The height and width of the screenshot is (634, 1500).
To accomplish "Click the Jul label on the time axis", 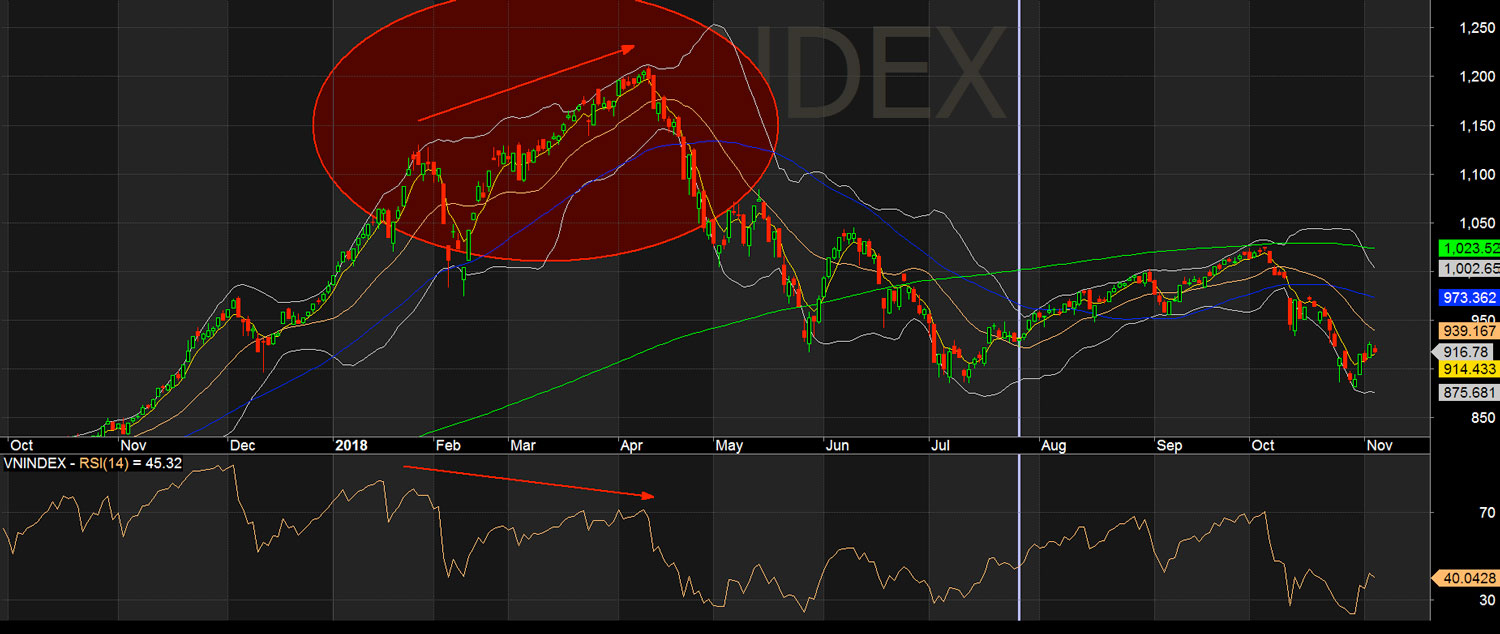I will pyautogui.click(x=939, y=445).
